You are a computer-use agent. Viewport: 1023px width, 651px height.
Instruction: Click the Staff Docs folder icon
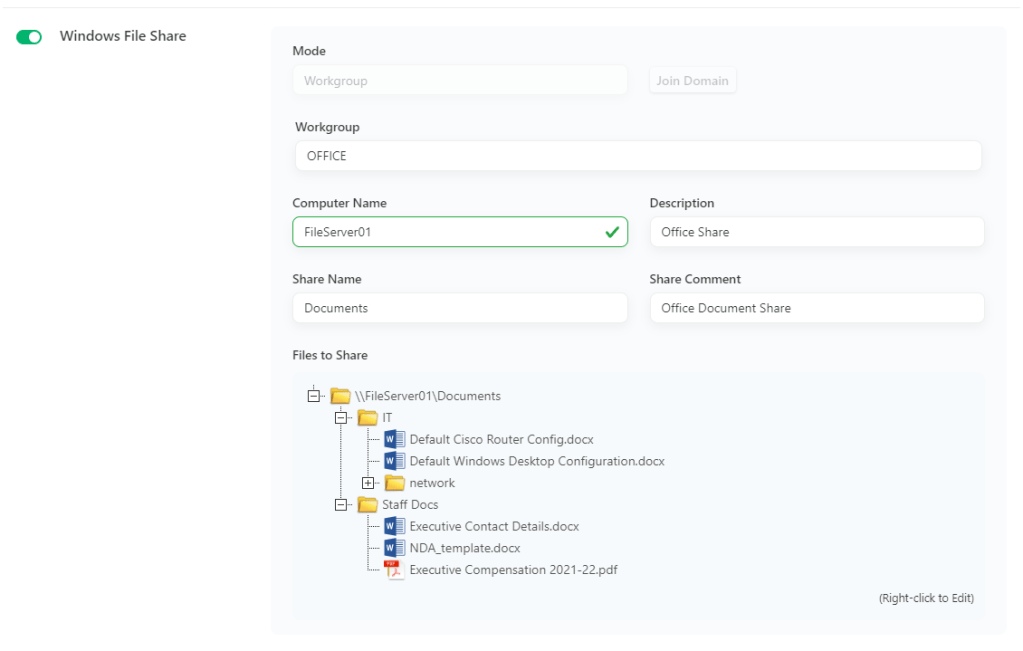point(367,505)
